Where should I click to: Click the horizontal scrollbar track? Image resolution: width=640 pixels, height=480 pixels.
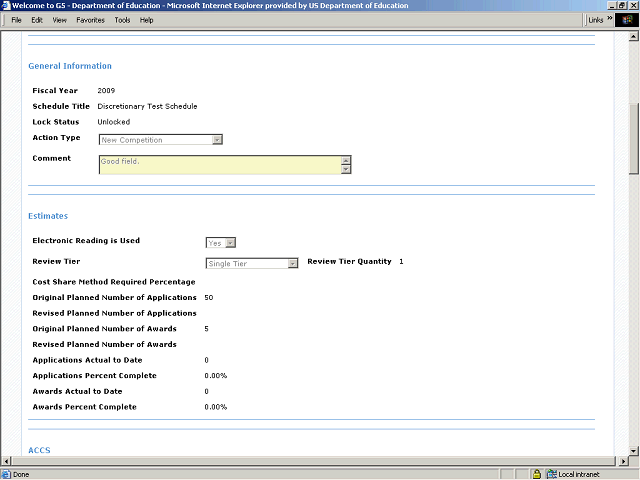pos(314,461)
